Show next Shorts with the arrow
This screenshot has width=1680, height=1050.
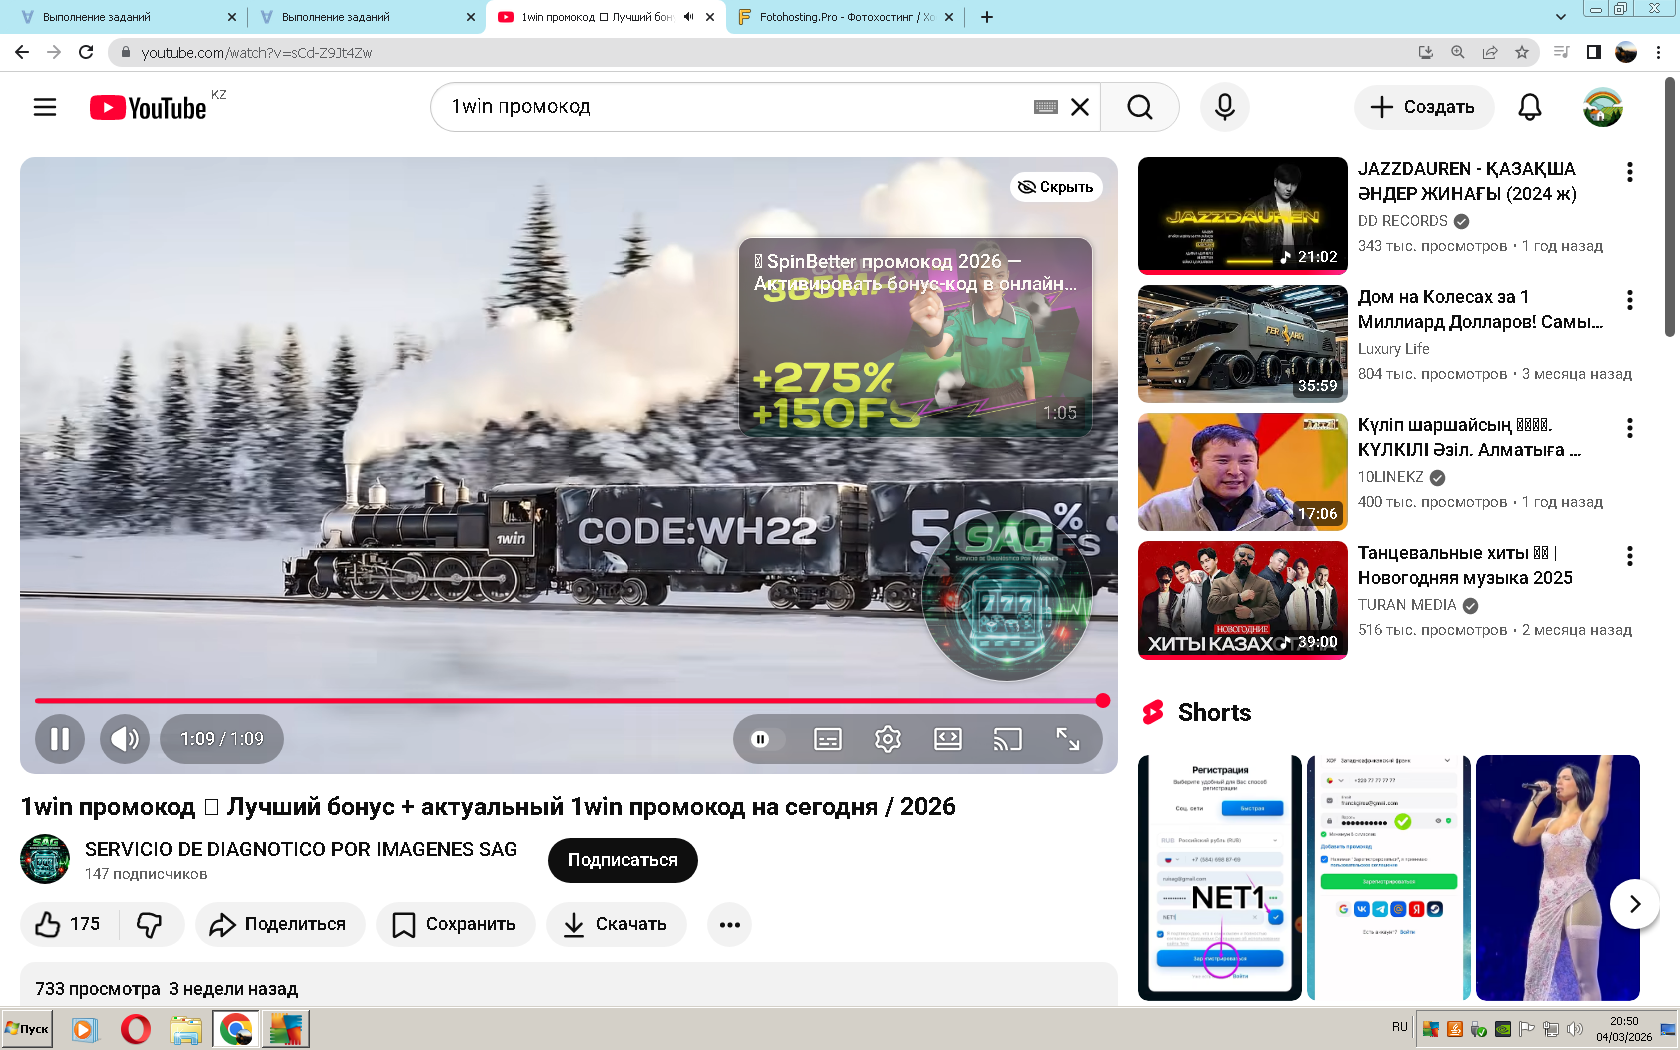(1634, 904)
